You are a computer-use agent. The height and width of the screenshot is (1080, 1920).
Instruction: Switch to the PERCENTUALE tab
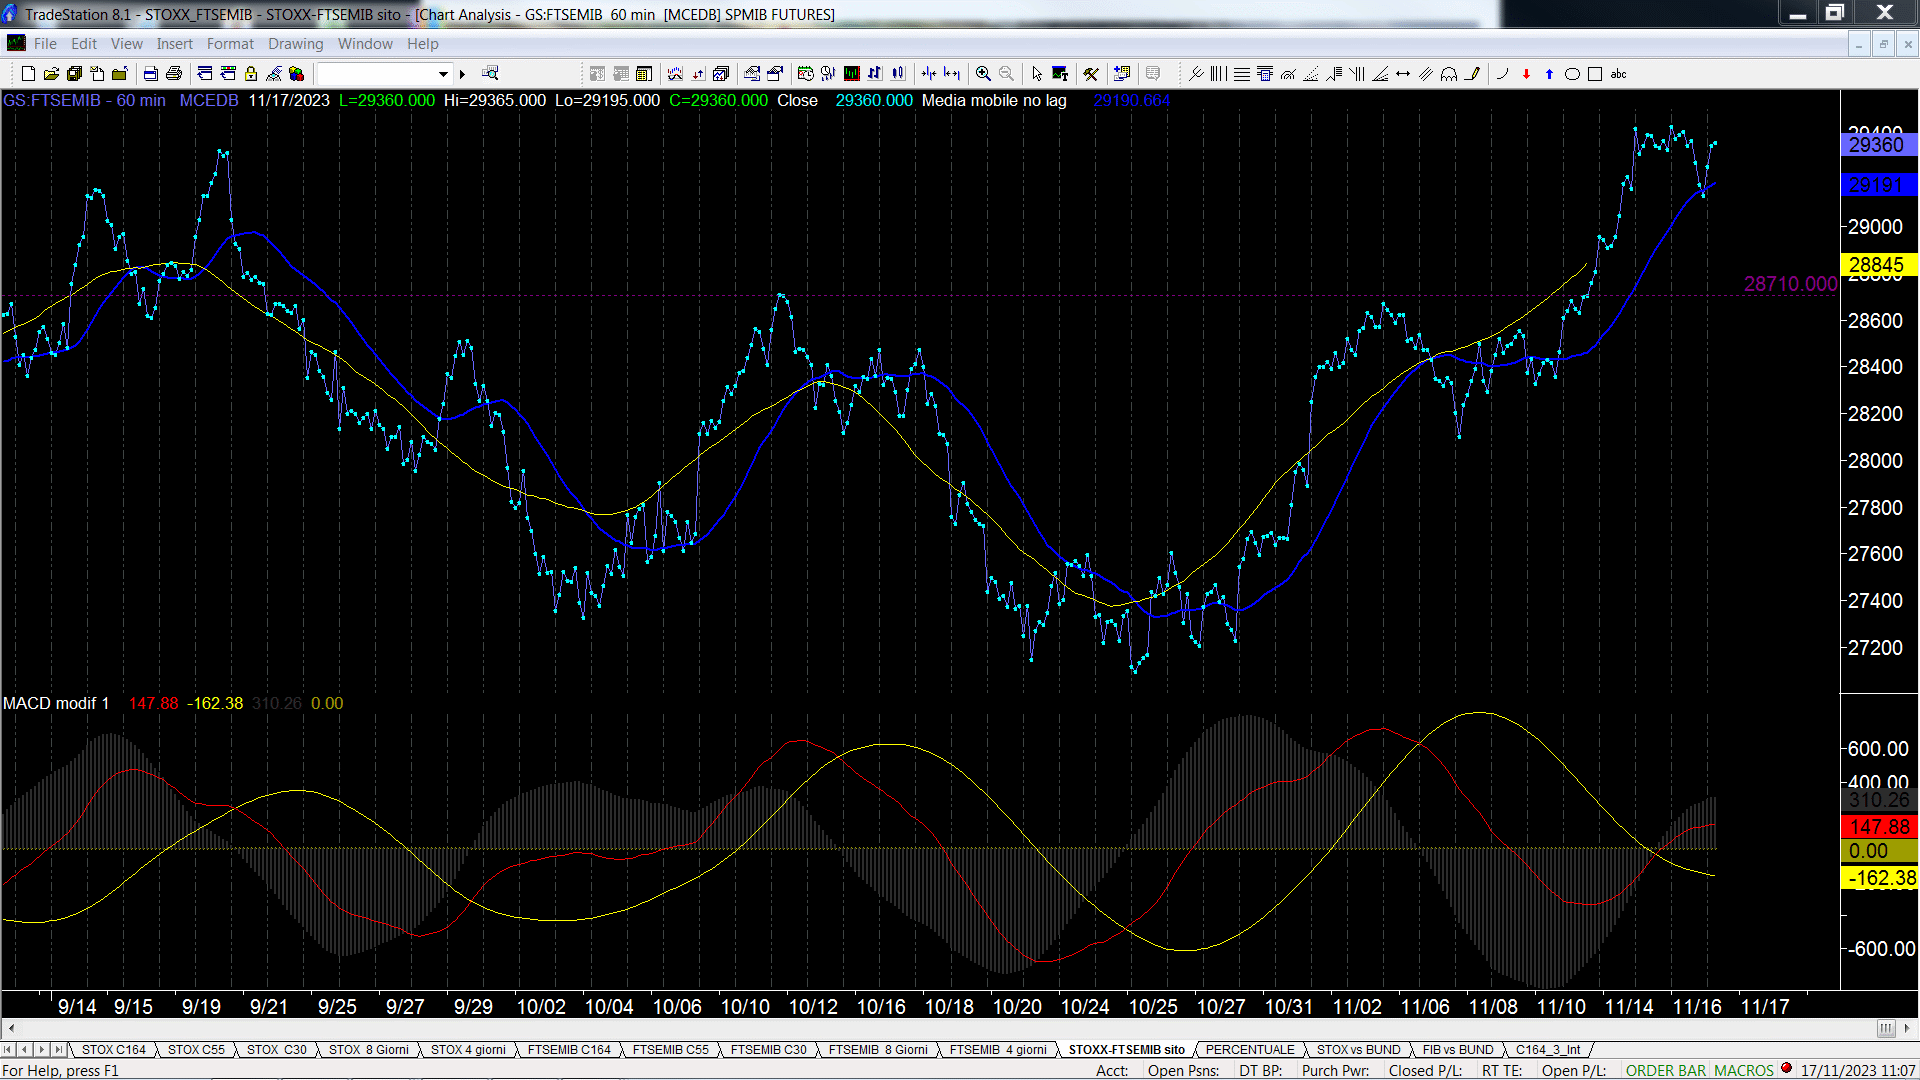tap(1250, 1049)
